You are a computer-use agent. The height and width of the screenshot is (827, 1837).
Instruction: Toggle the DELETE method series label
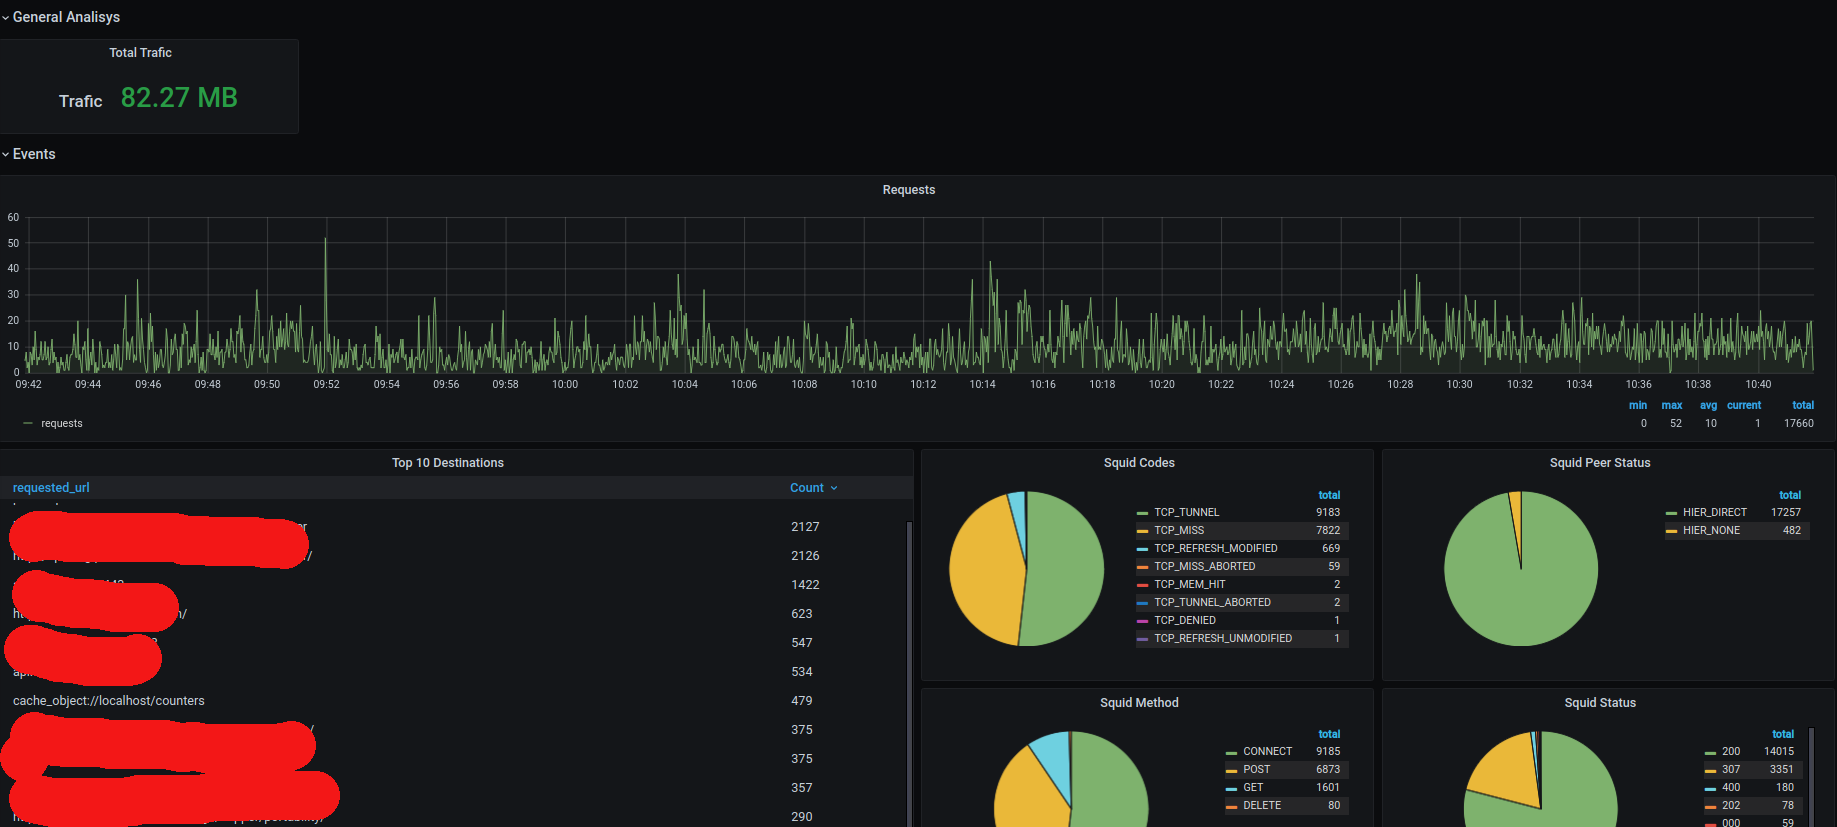[x=1262, y=806]
